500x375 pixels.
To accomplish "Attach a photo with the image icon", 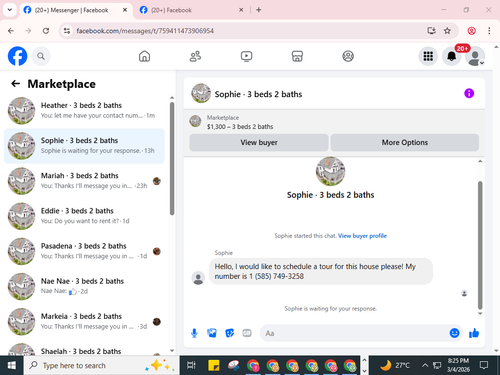I will click(x=212, y=333).
